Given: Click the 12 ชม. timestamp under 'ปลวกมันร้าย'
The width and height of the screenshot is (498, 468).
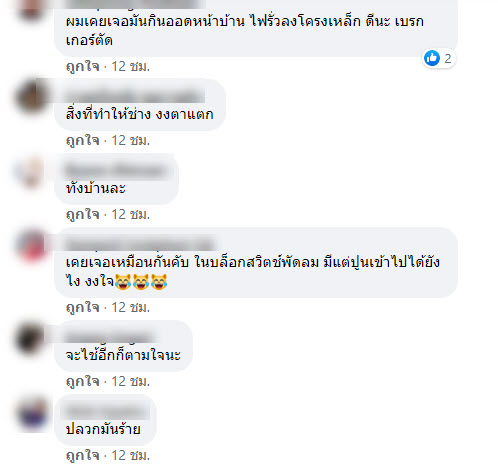Looking at the screenshot, I should 131,456.
